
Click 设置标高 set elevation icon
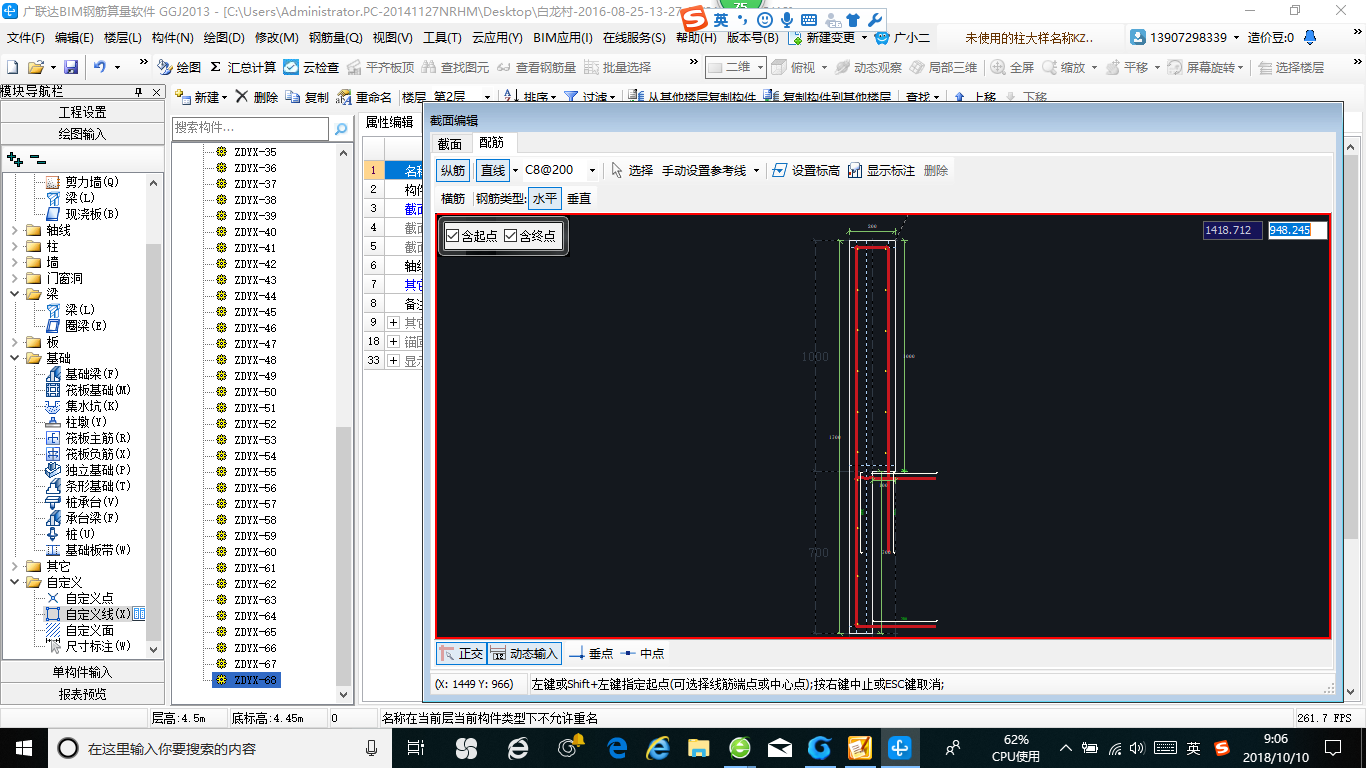point(806,170)
